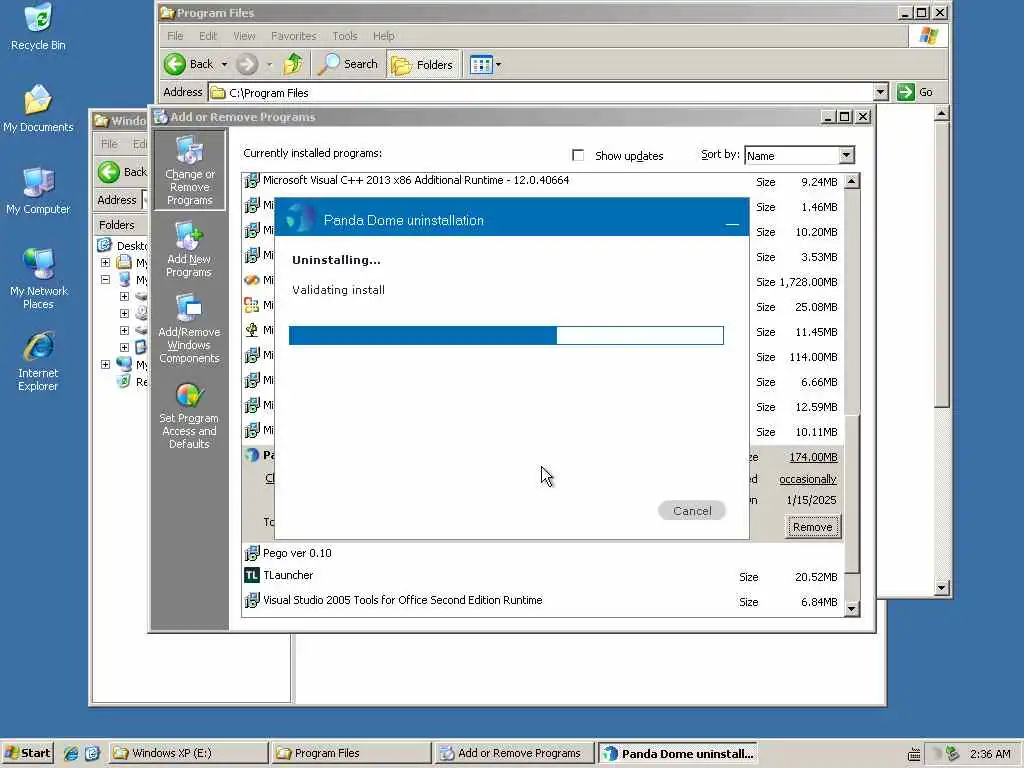Click occasionally usage link
This screenshot has width=1024, height=768.
(808, 479)
